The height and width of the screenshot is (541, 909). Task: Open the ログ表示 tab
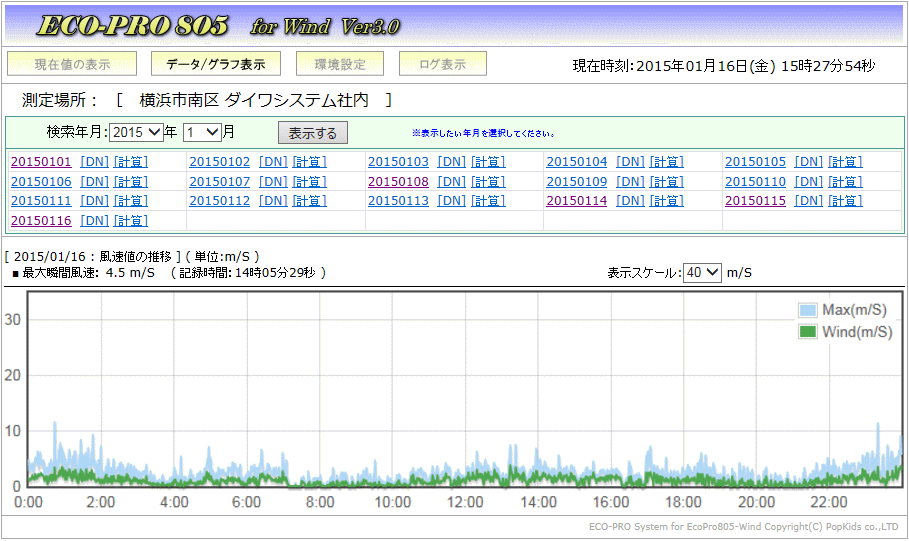point(442,64)
